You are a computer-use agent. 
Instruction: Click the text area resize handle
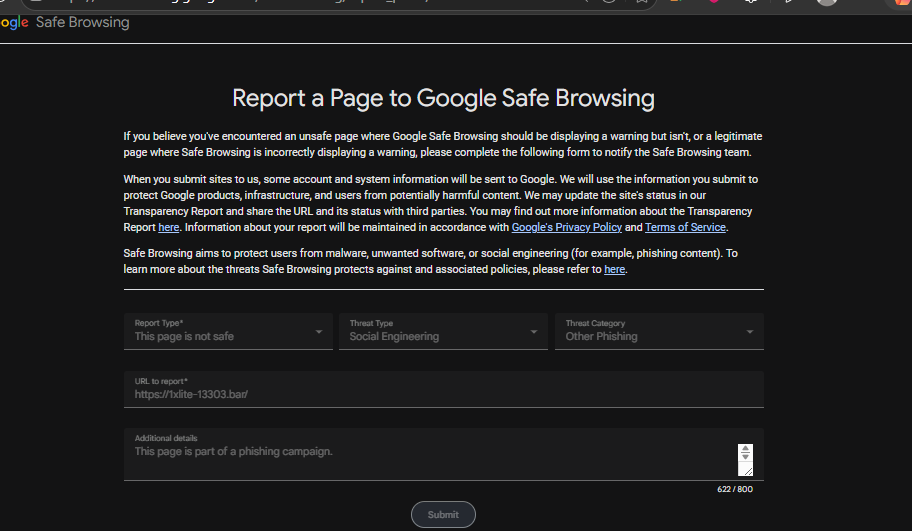pos(747,471)
